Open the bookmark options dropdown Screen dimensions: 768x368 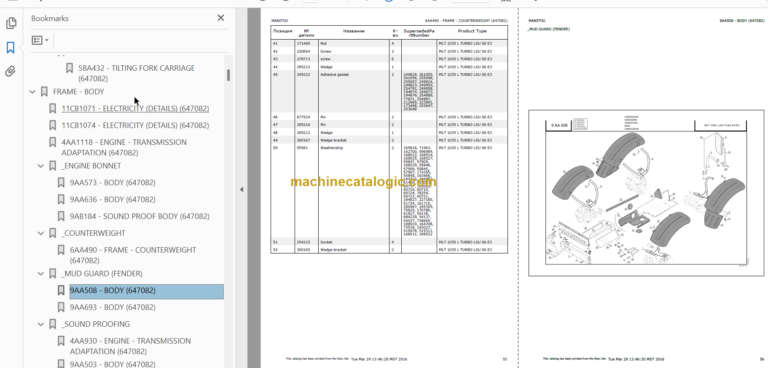click(40, 40)
